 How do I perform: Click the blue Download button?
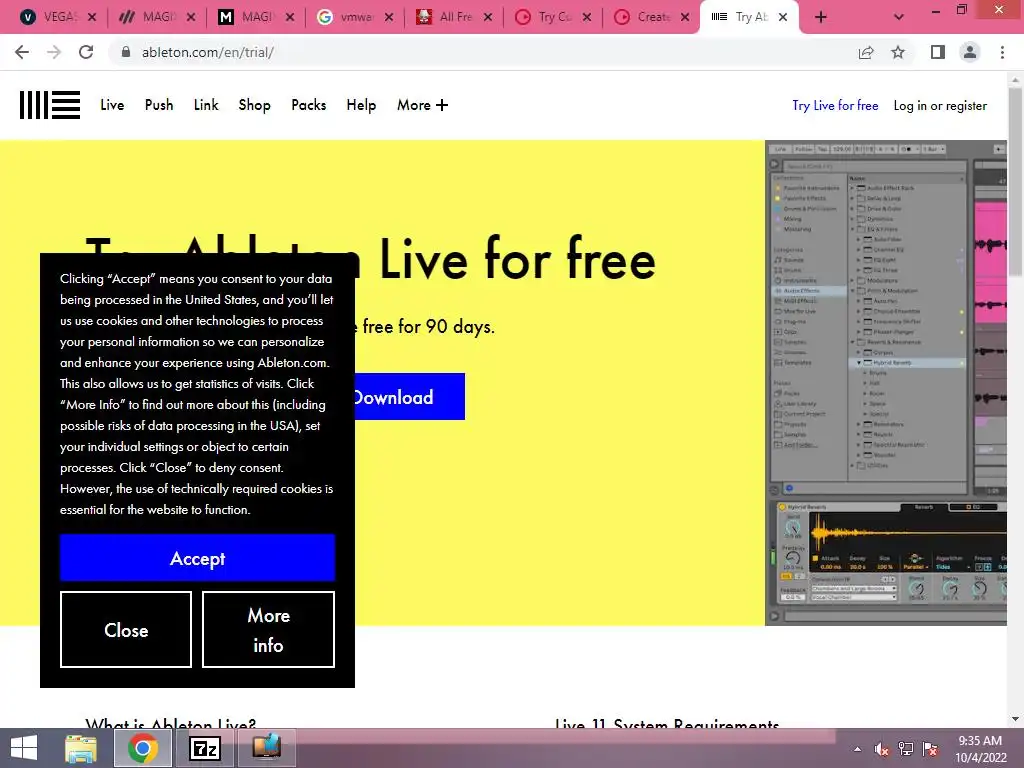tap(409, 396)
